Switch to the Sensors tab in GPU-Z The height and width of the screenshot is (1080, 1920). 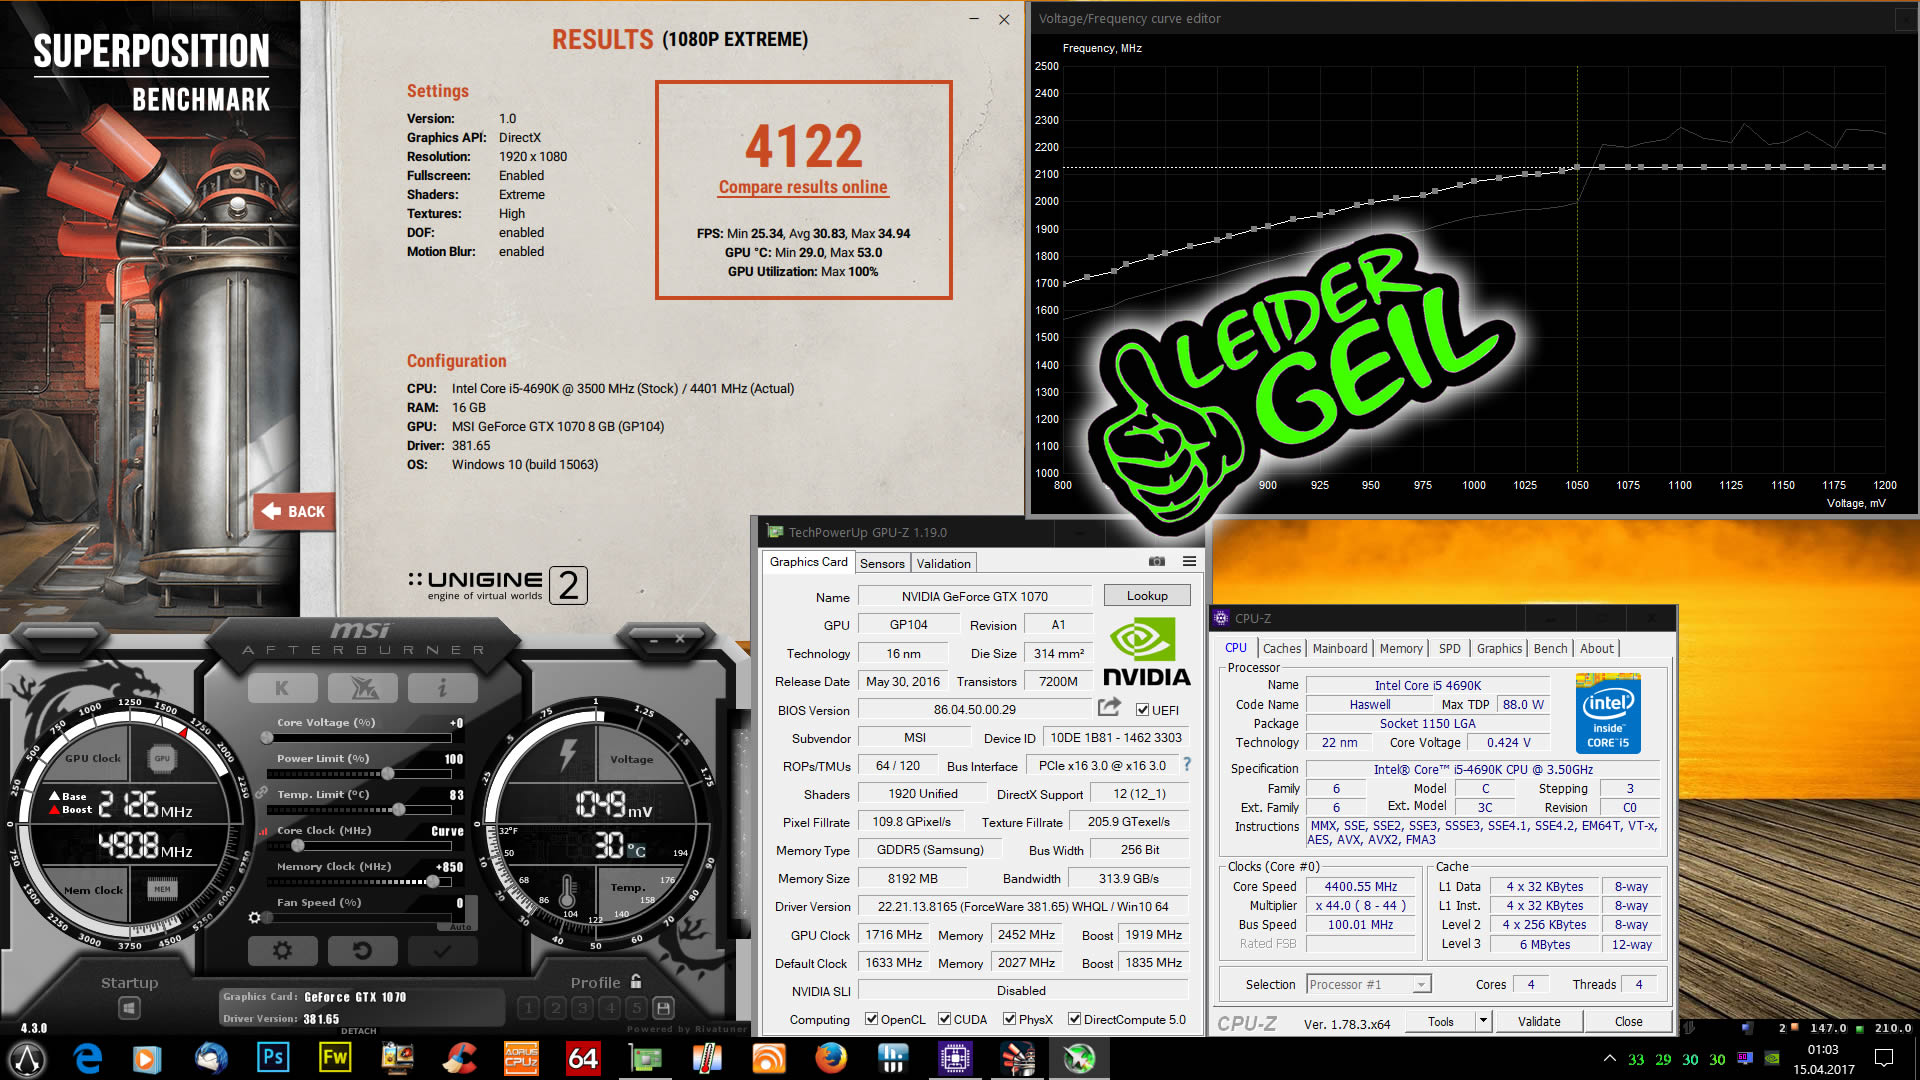pyautogui.click(x=882, y=563)
